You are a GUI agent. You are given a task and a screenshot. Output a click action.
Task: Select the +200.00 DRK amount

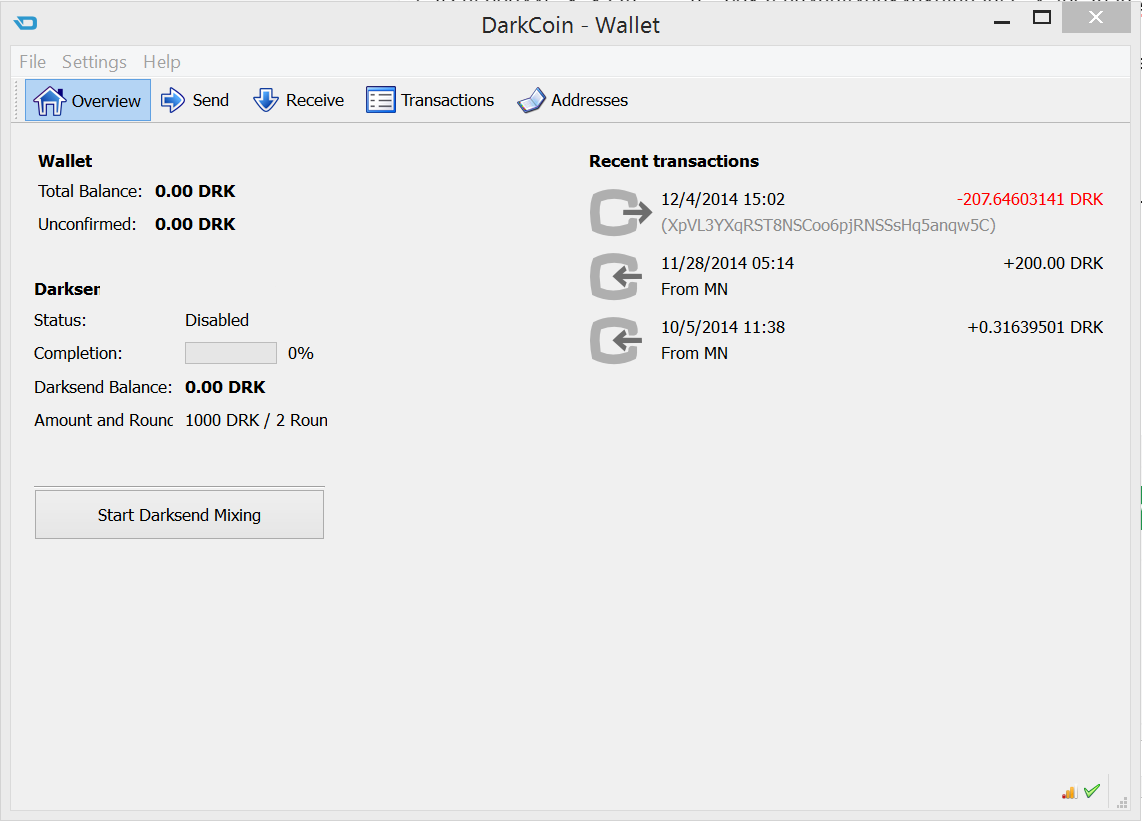coord(1053,263)
